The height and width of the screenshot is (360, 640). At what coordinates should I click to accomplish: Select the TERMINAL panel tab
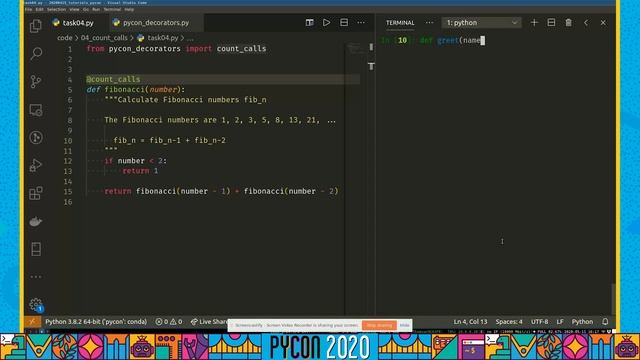[x=400, y=23]
